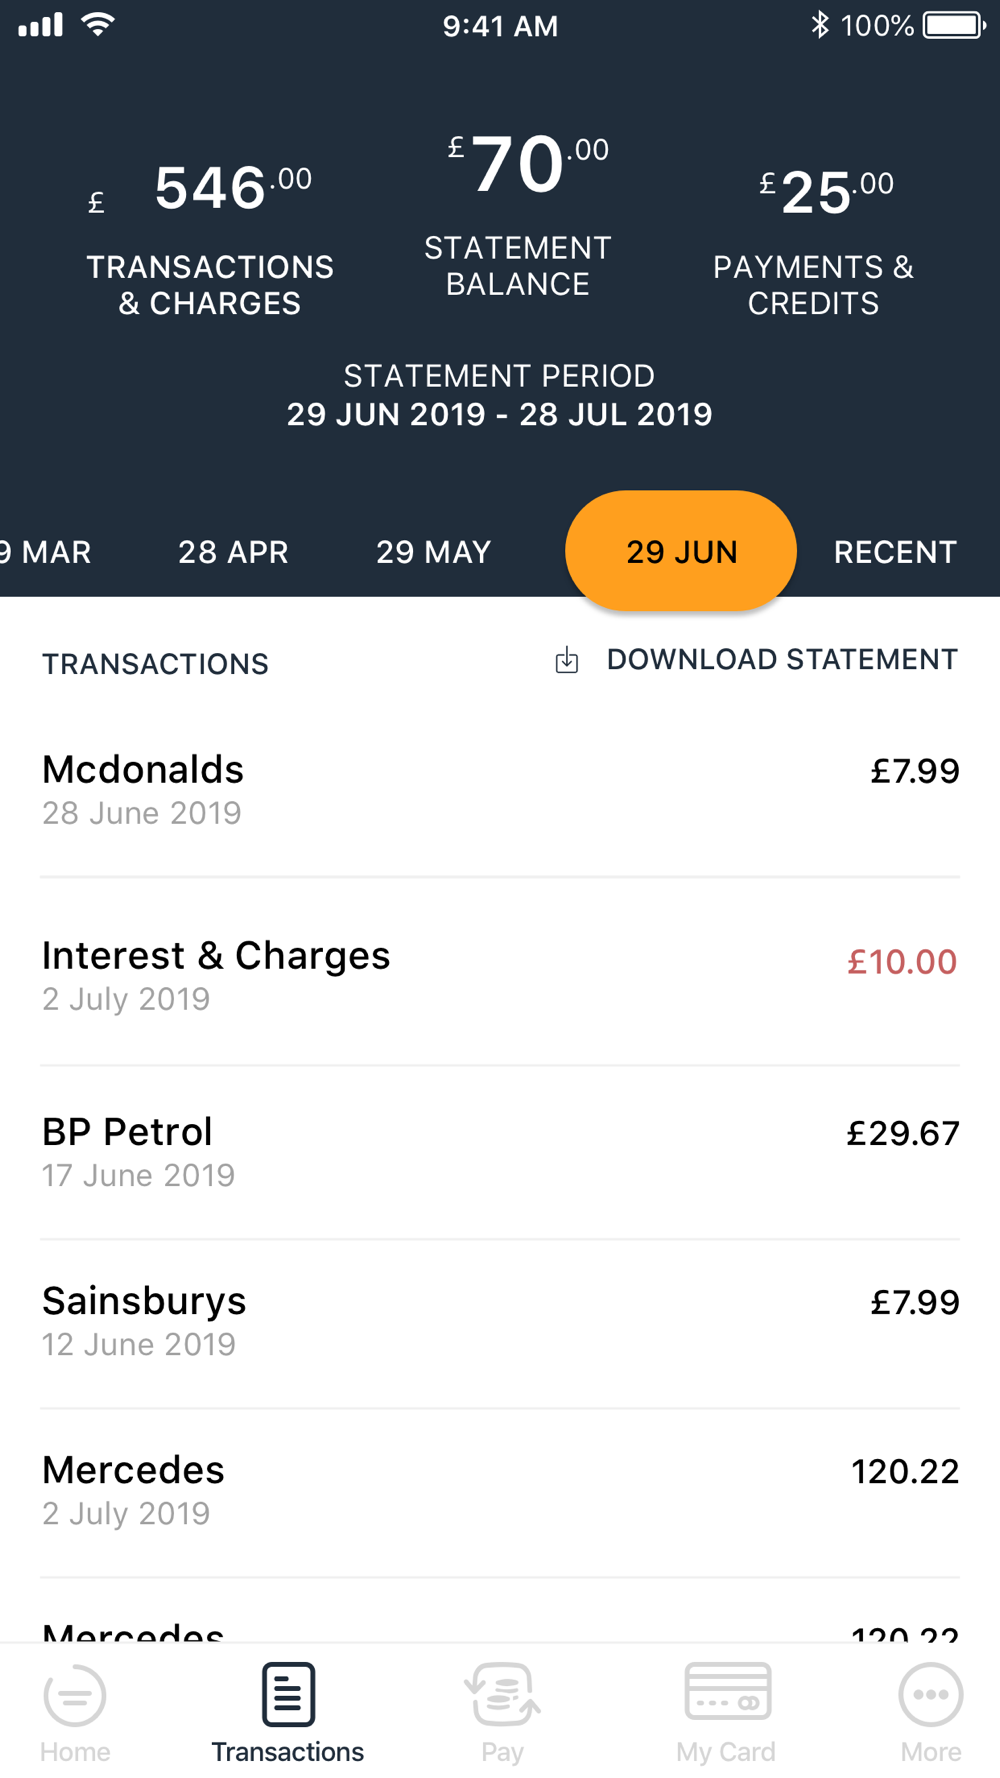Viewport: 1000px width, 1778px height.
Task: Switch to the RECENT tab
Action: tap(895, 552)
